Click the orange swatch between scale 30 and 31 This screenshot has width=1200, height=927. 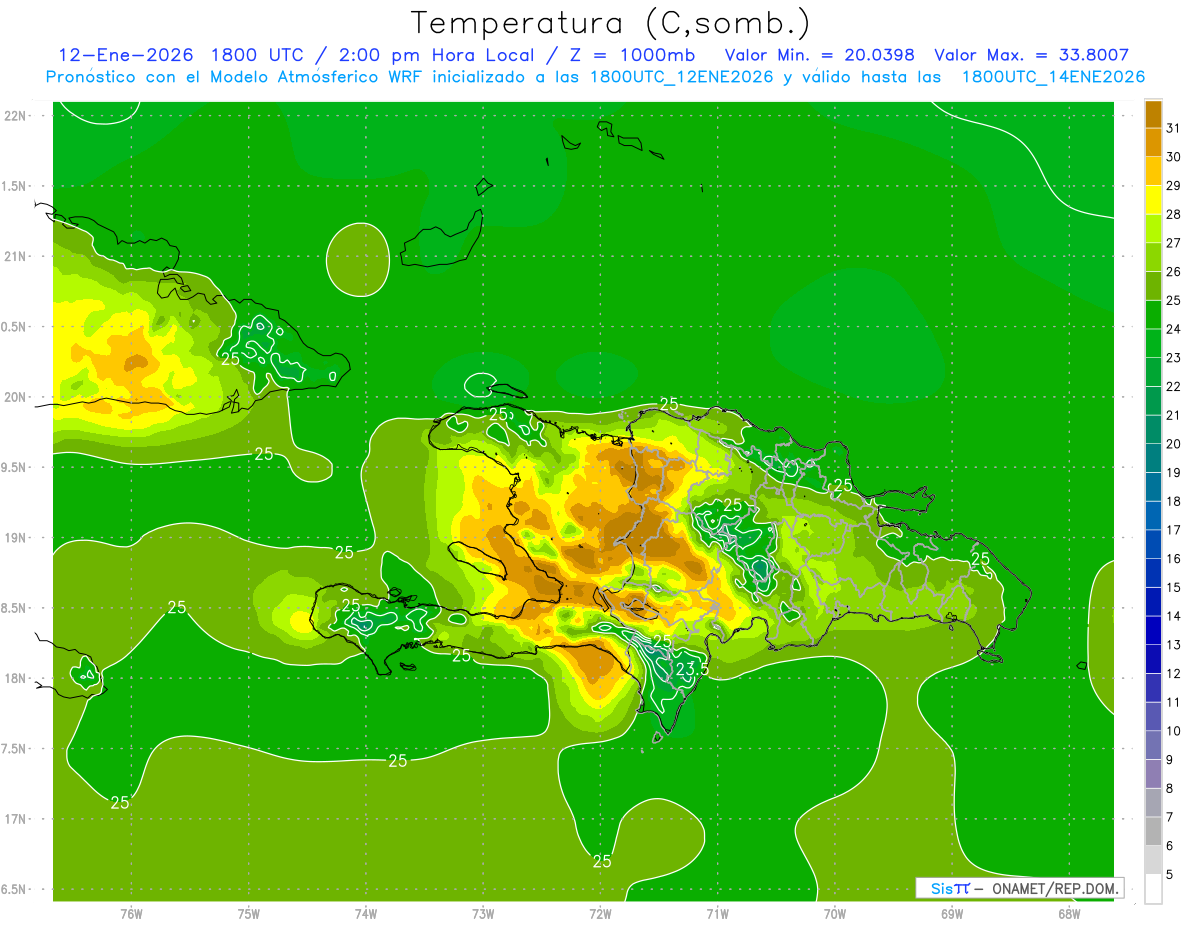tap(1153, 143)
